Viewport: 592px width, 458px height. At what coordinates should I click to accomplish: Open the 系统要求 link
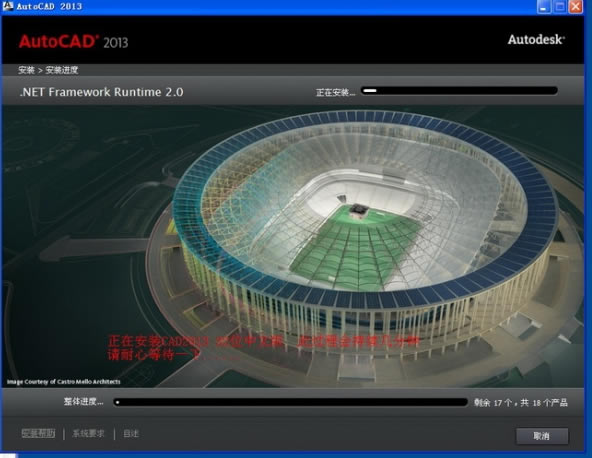click(x=88, y=433)
